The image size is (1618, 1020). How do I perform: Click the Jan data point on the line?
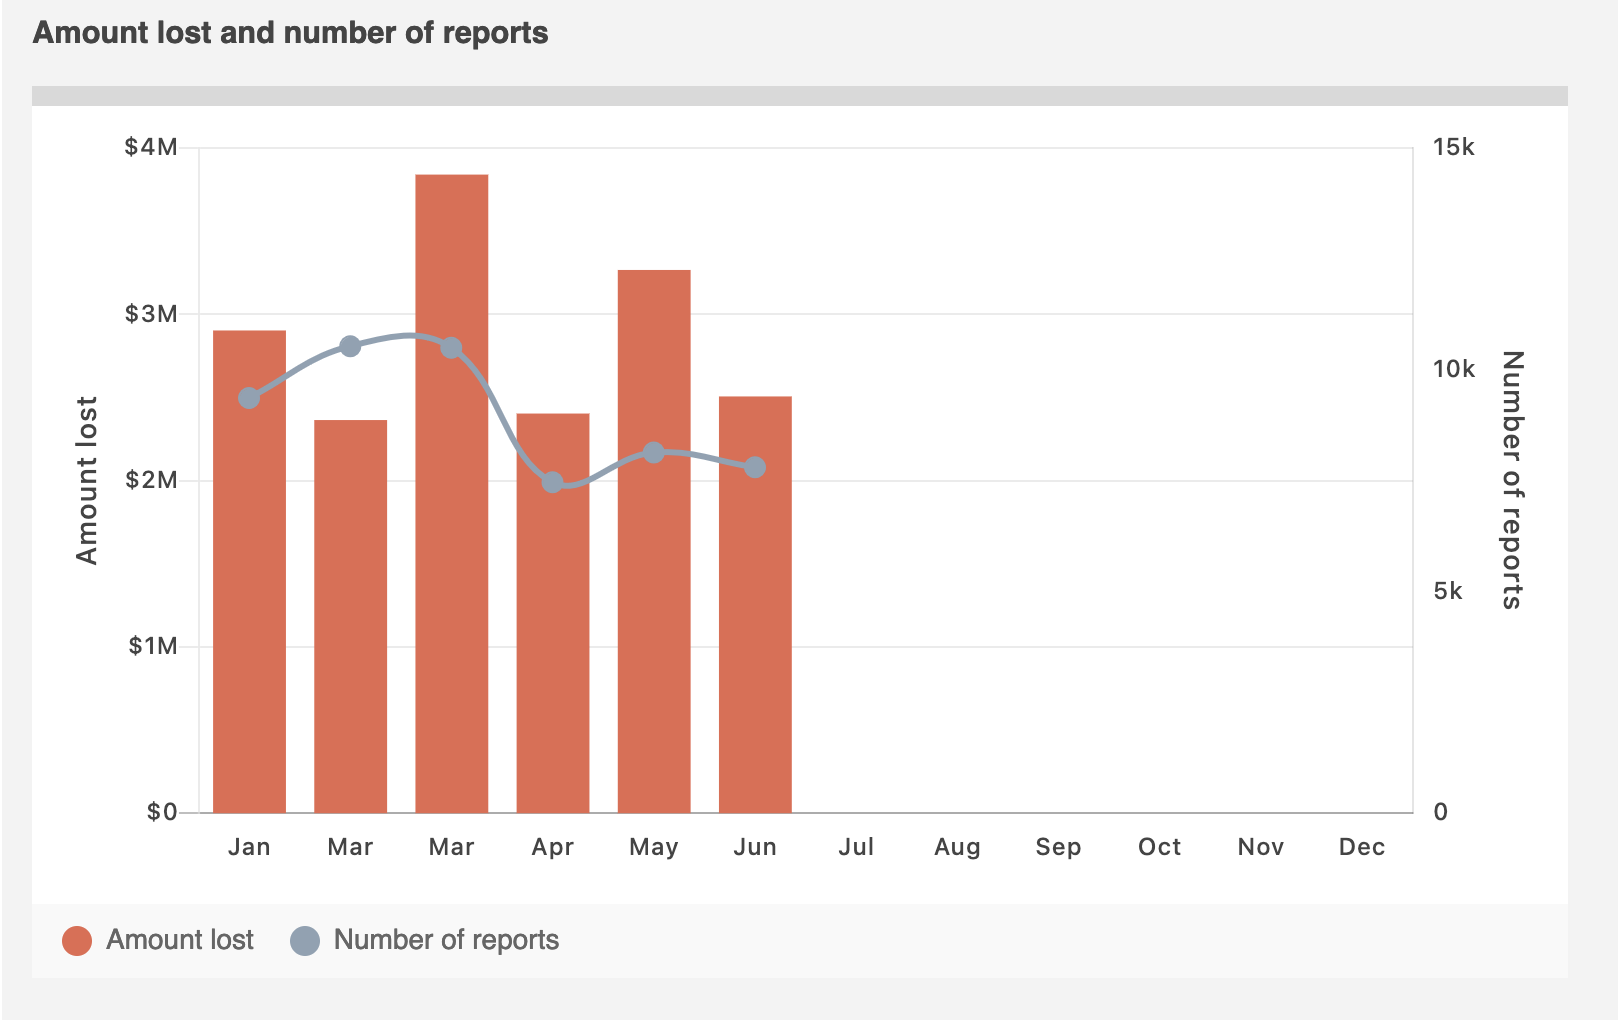tap(249, 398)
